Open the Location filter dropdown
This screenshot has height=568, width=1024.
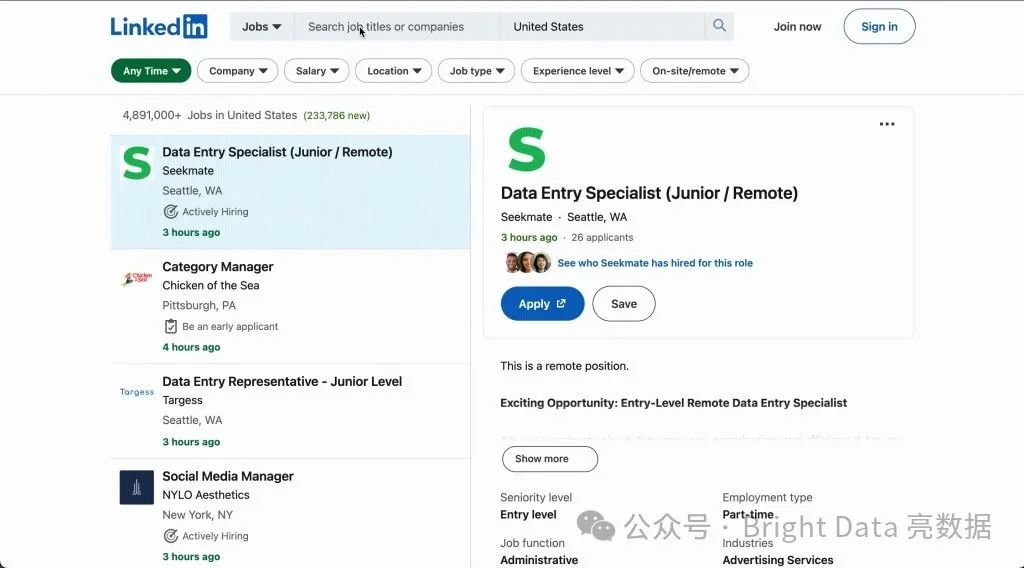393,71
